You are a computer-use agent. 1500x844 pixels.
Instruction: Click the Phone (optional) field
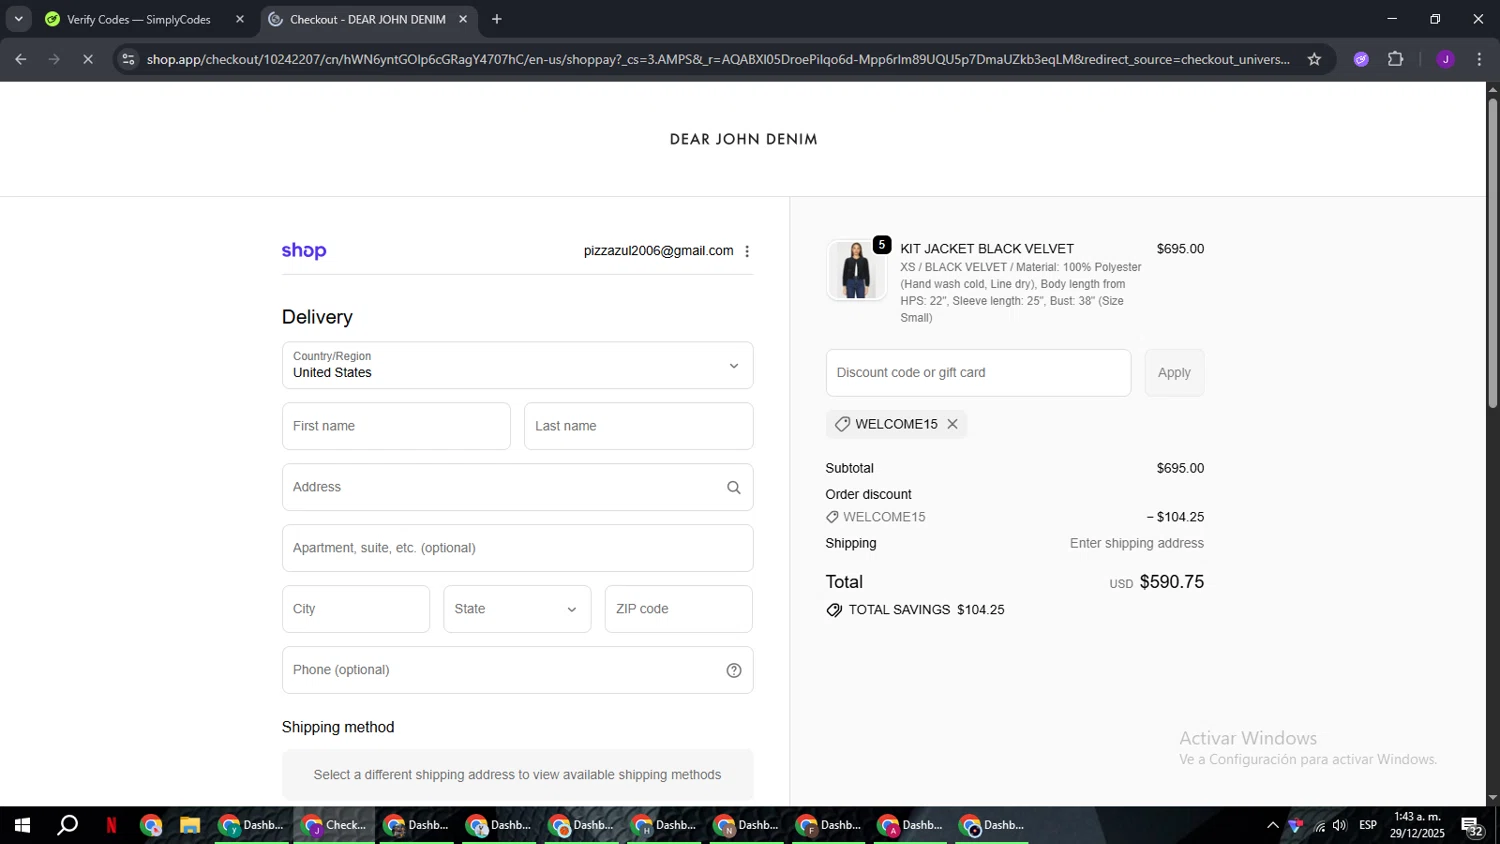click(x=517, y=670)
